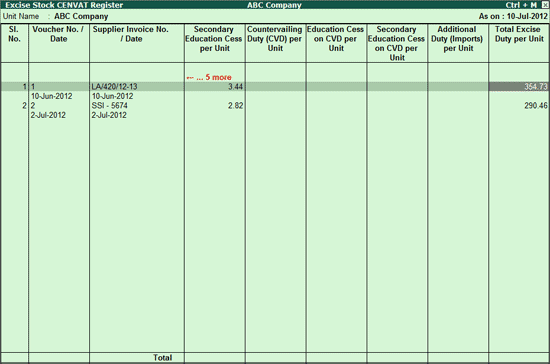
Task: Click the 'Sl. No.' column header
Action: pos(14,34)
